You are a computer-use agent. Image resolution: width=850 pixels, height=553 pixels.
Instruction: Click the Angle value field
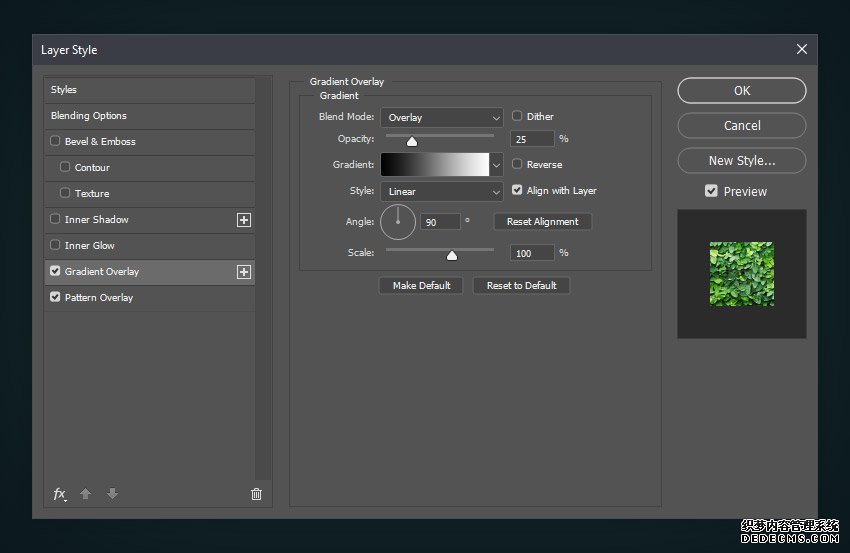440,222
